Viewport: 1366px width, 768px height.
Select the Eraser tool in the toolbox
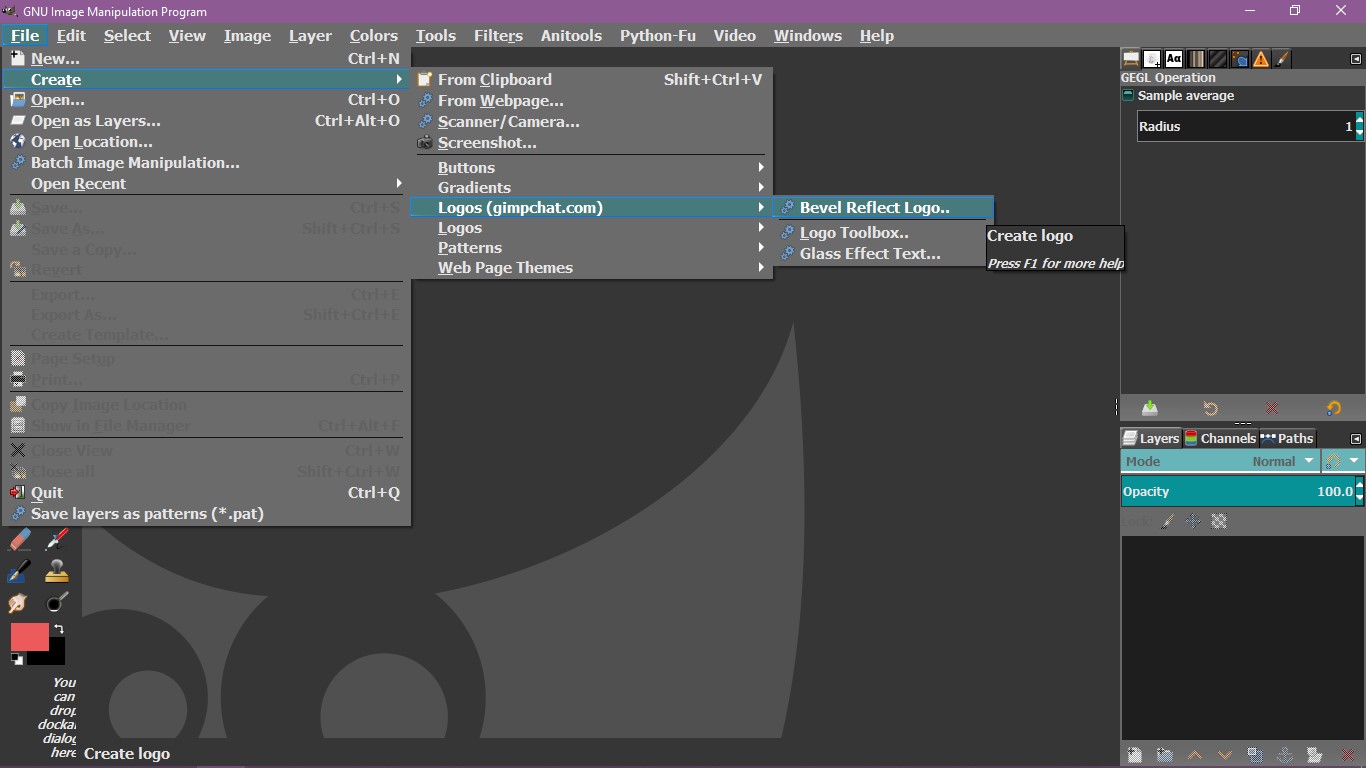coord(19,539)
